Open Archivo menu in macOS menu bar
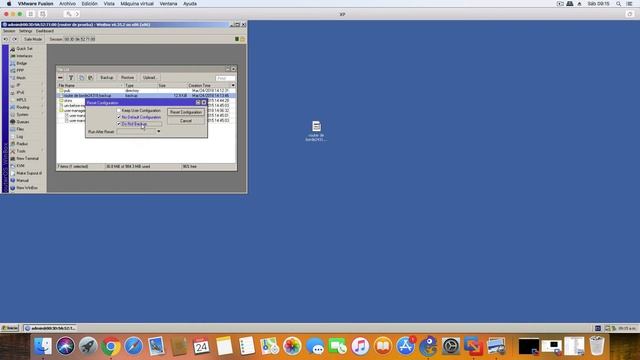 (x=67, y=4)
